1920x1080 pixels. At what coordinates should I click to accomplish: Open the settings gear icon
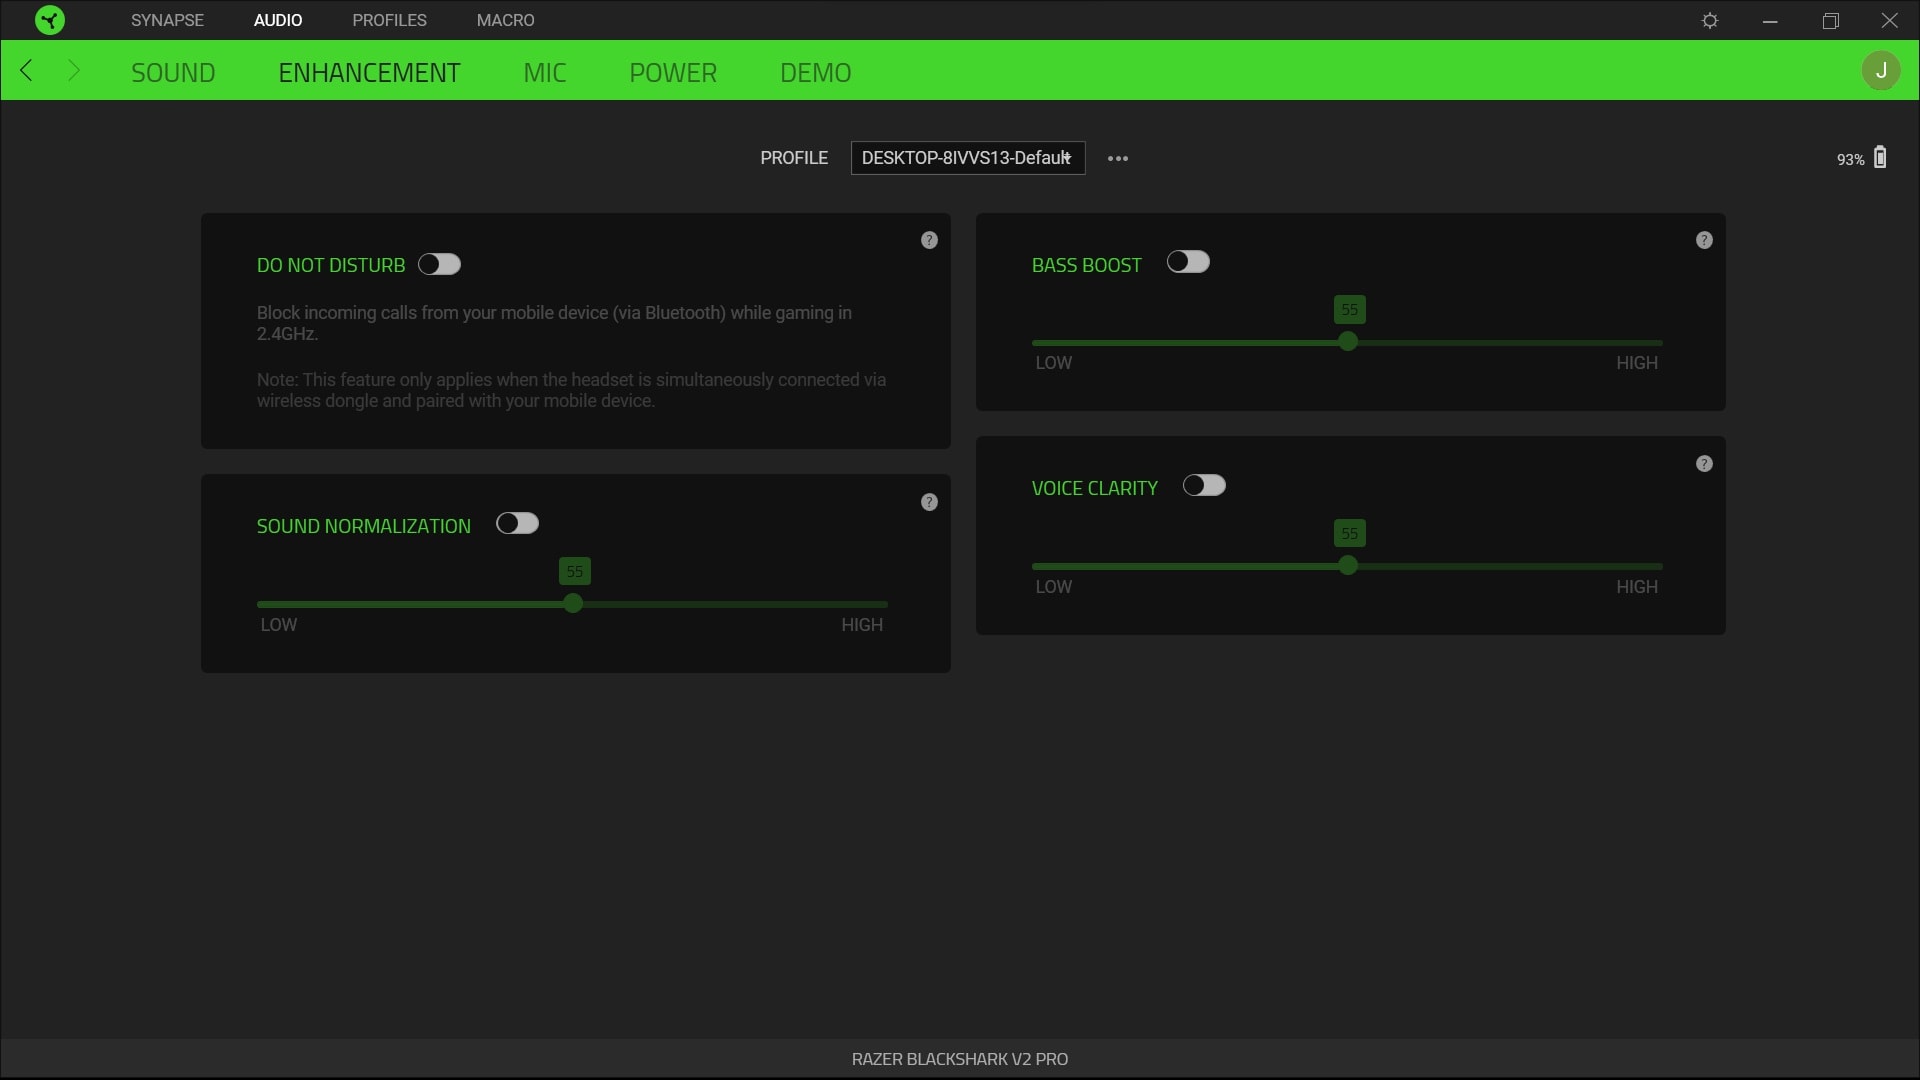click(1710, 21)
